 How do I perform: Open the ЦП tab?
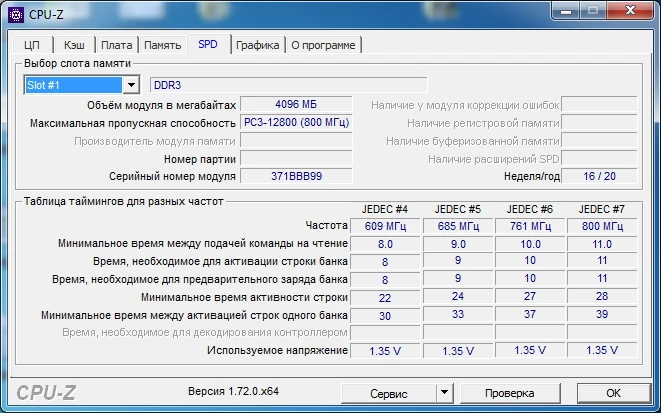[32, 45]
